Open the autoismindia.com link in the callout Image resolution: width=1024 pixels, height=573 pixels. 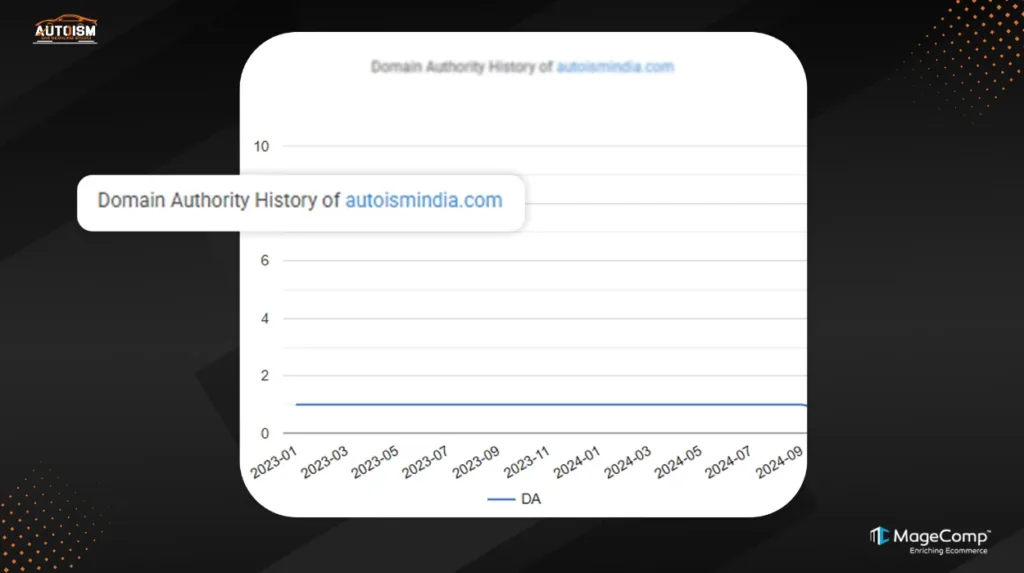[424, 200]
